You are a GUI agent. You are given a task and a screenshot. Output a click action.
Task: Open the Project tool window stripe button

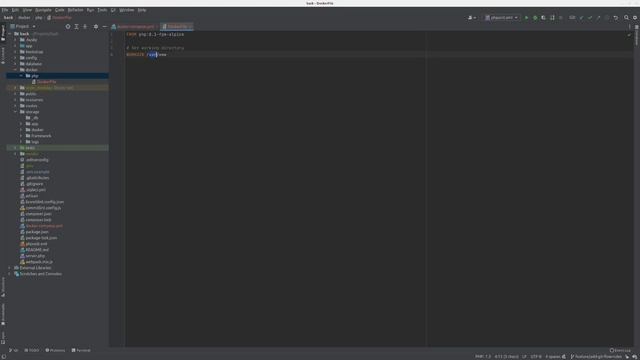3,33
